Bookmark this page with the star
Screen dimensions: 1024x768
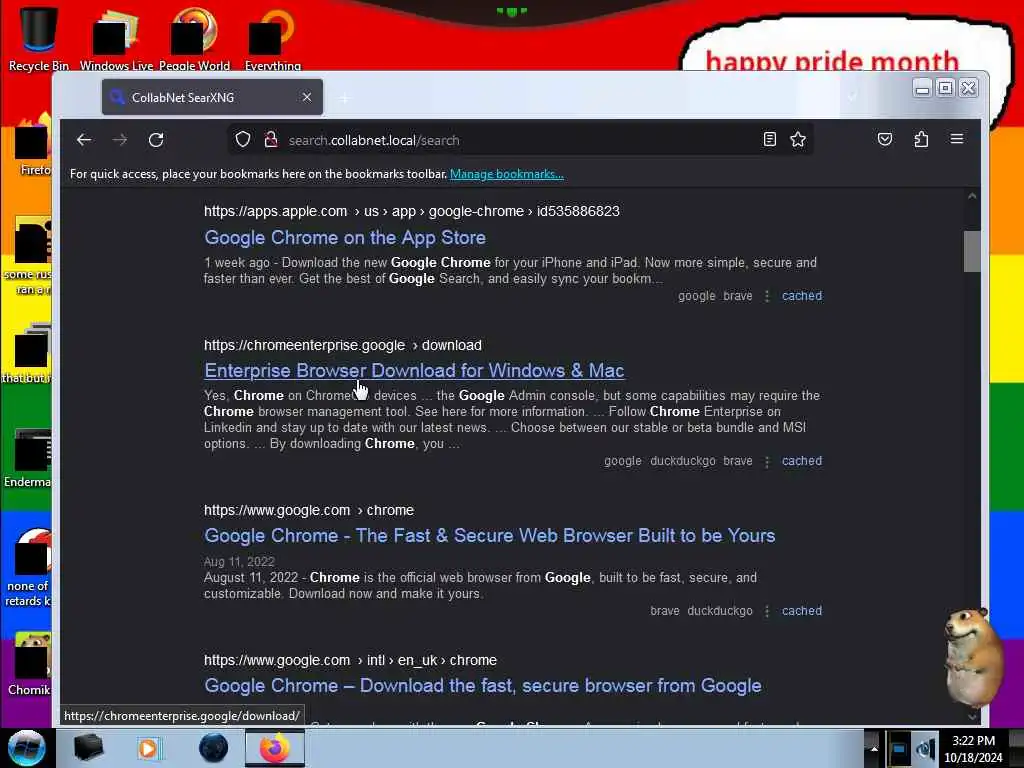coord(798,139)
